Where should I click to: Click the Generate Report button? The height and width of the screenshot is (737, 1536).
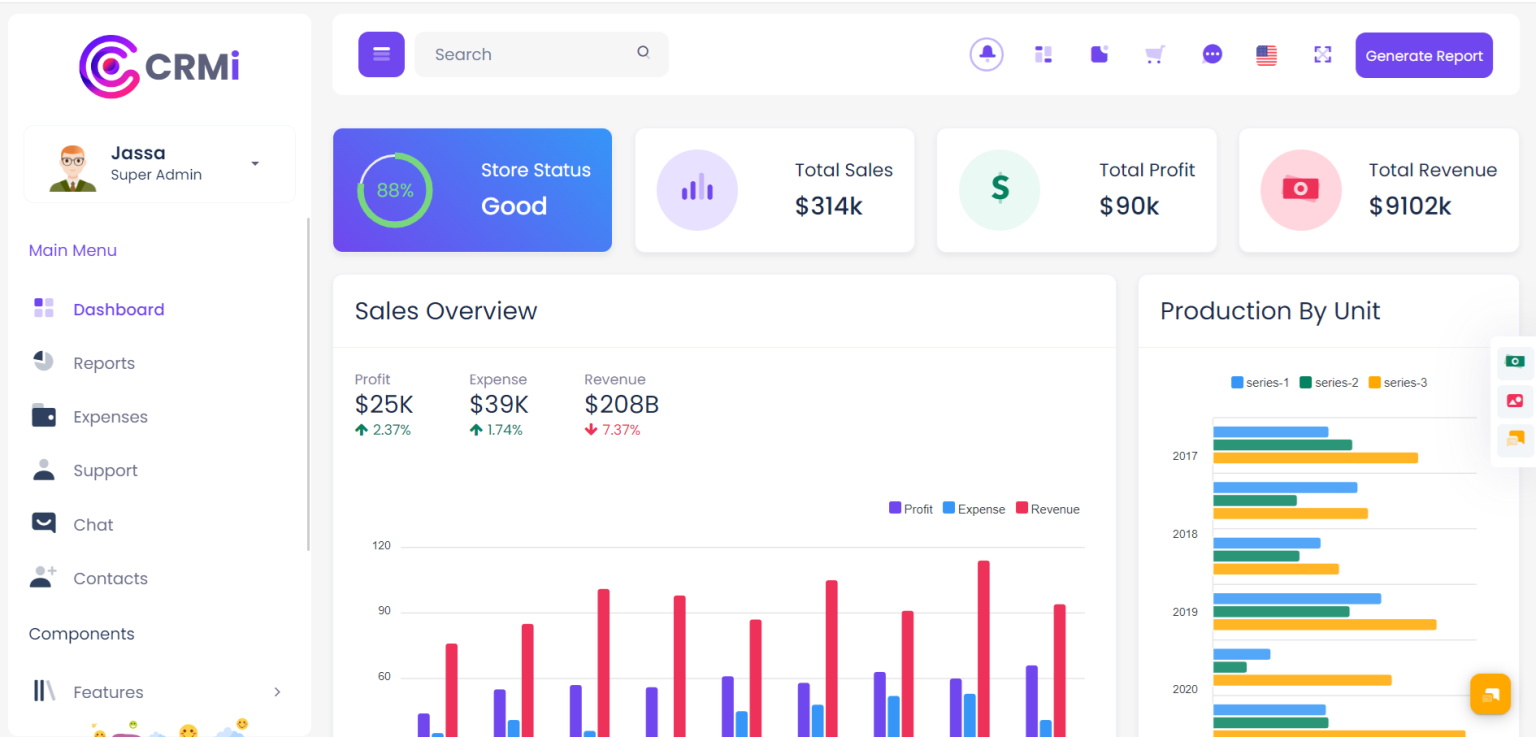point(1424,55)
